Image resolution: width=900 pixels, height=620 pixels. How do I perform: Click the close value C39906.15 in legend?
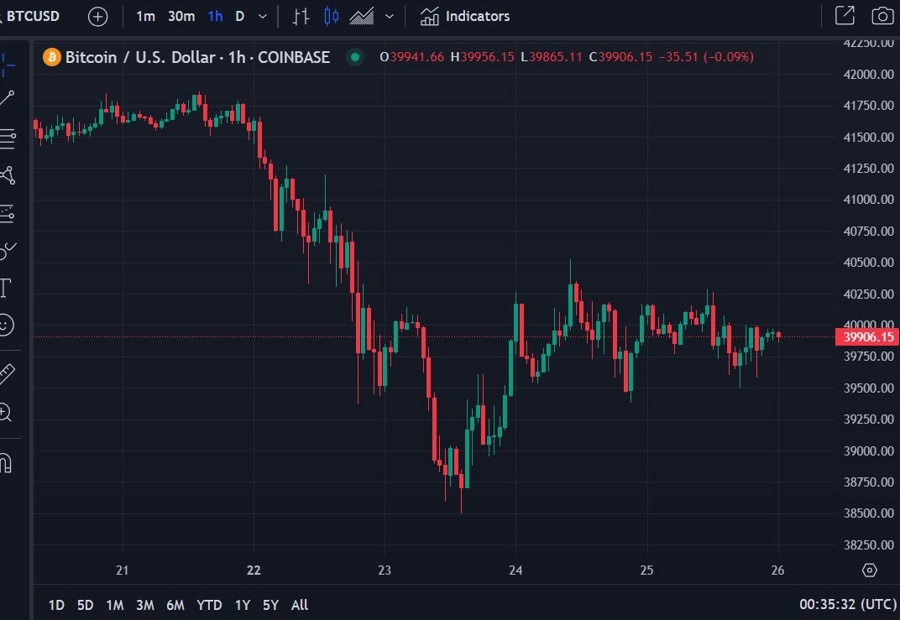coord(620,57)
